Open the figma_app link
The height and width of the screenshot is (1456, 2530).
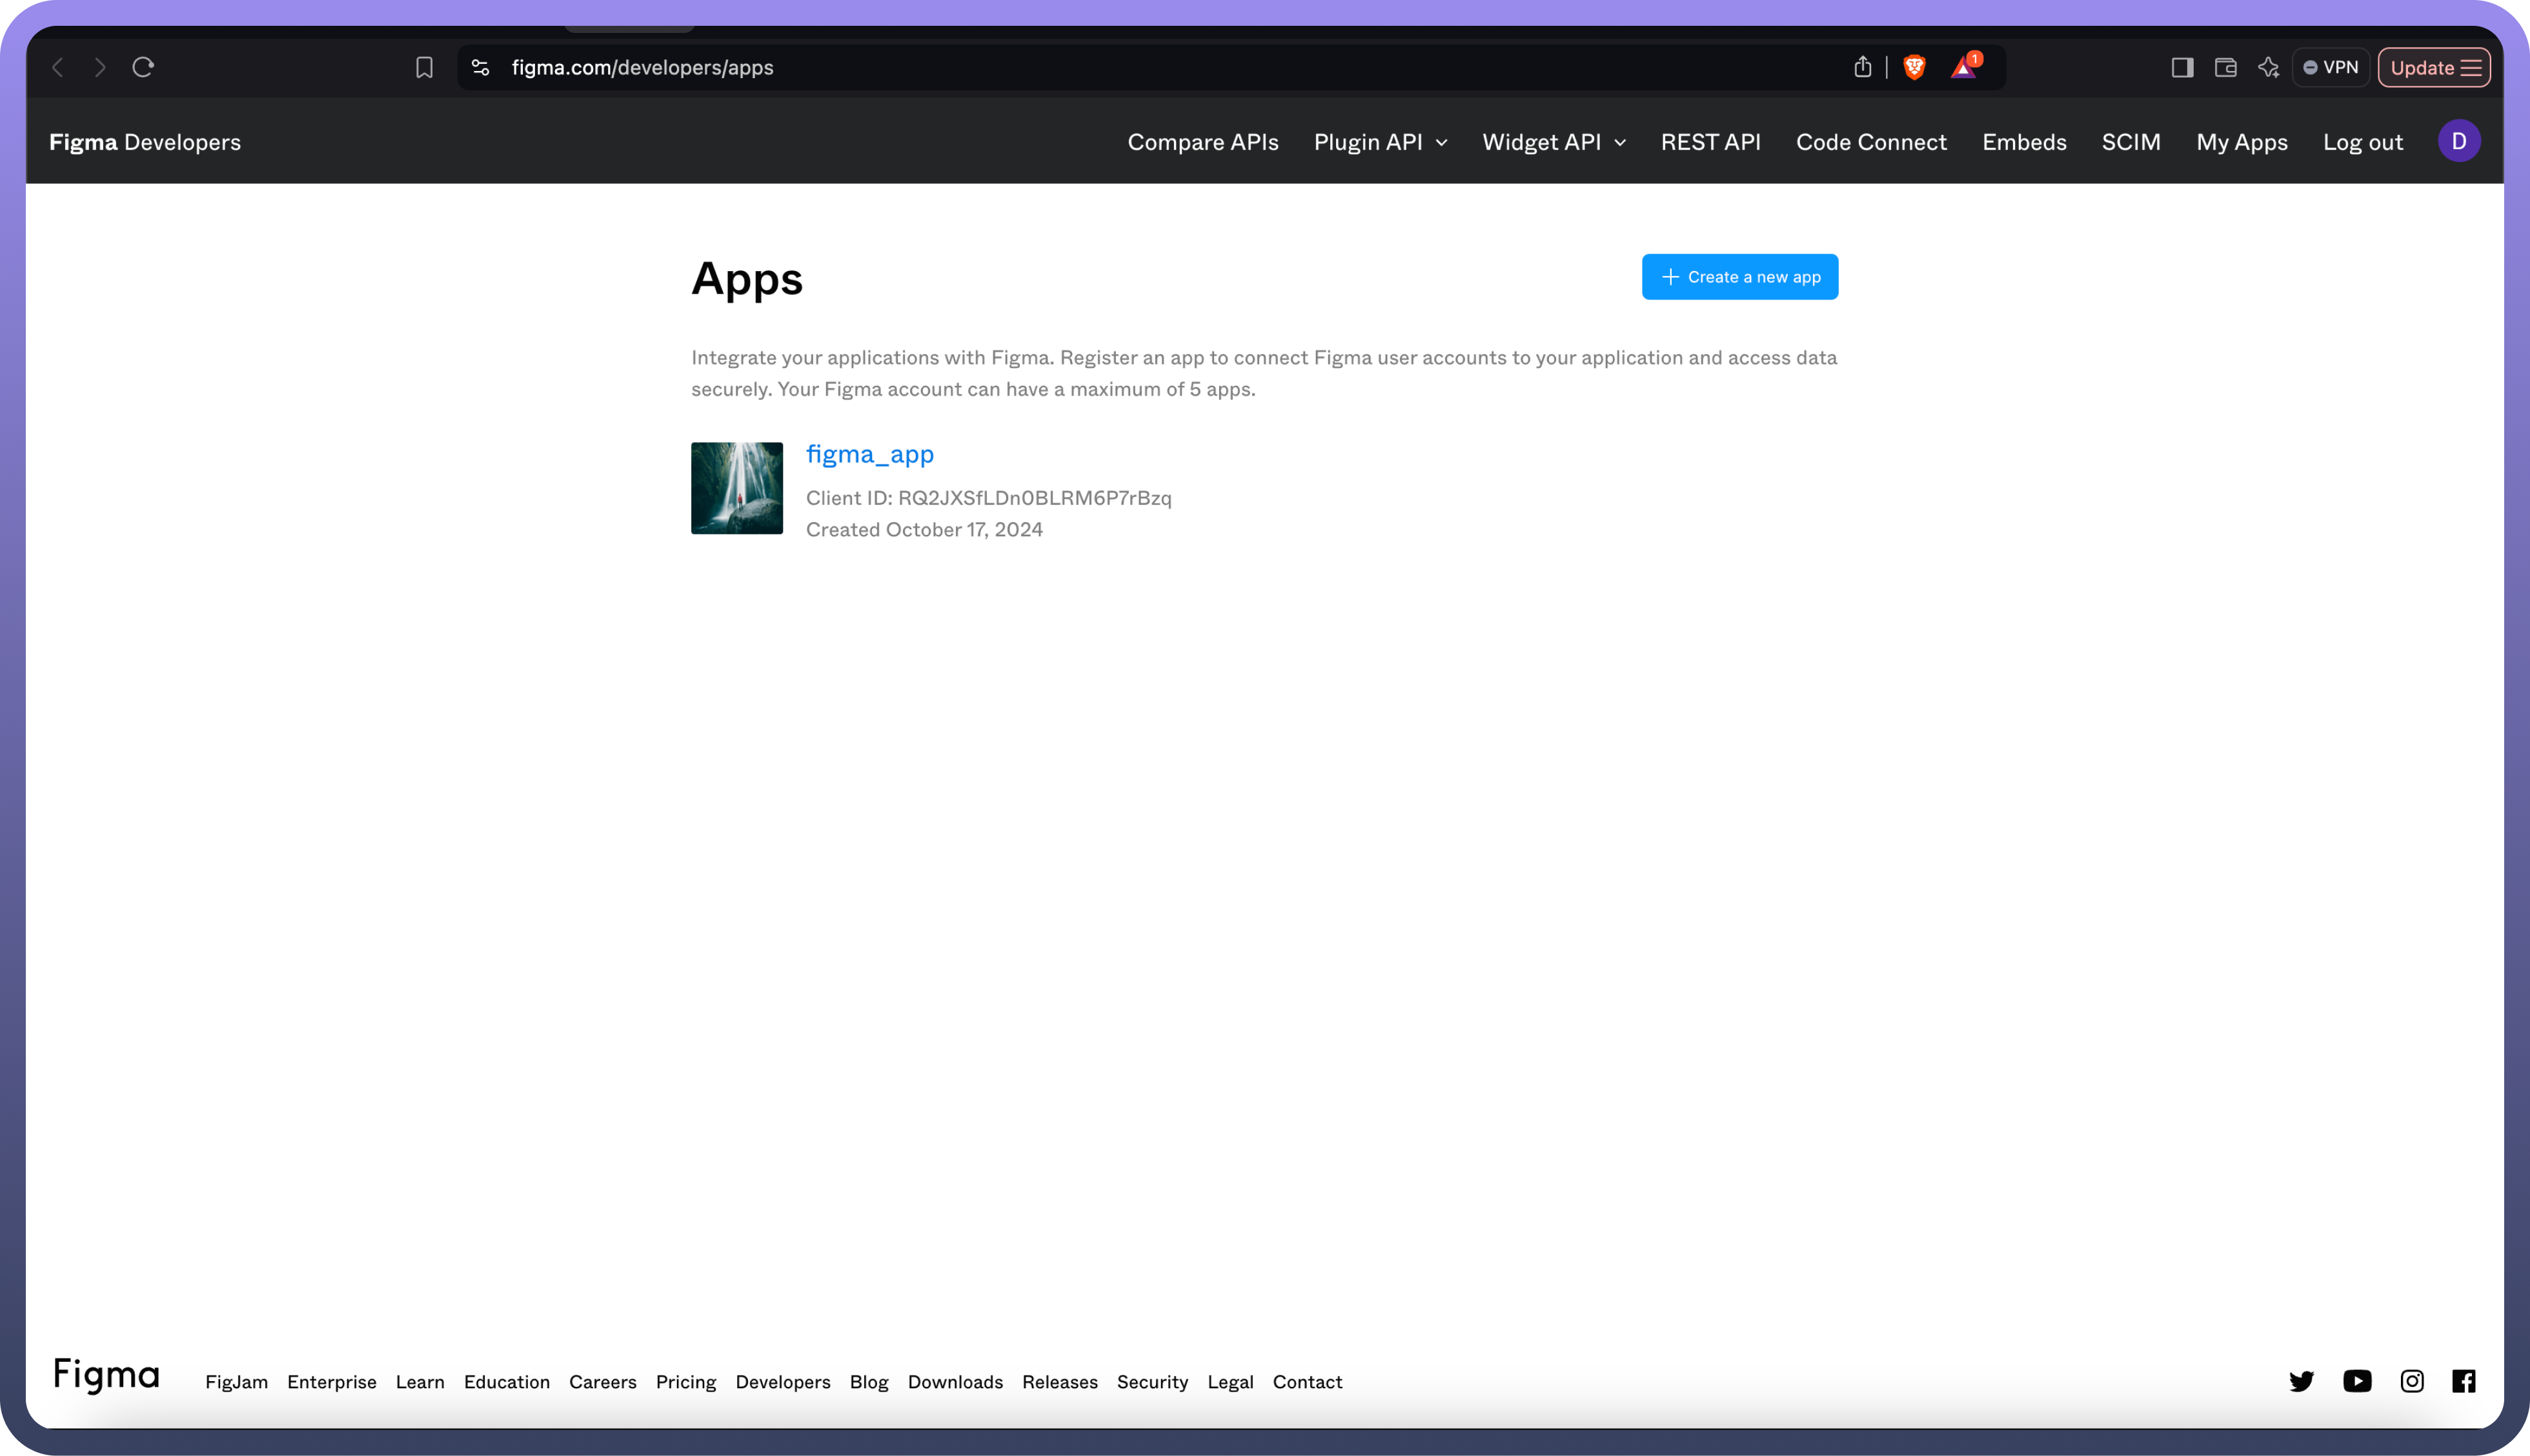point(869,454)
